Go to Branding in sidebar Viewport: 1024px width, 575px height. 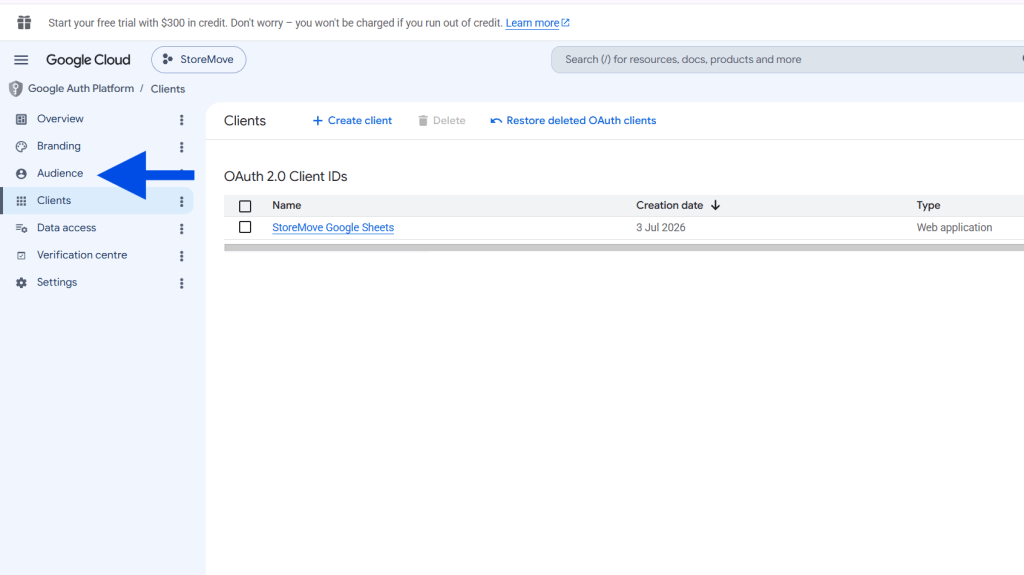click(59, 146)
